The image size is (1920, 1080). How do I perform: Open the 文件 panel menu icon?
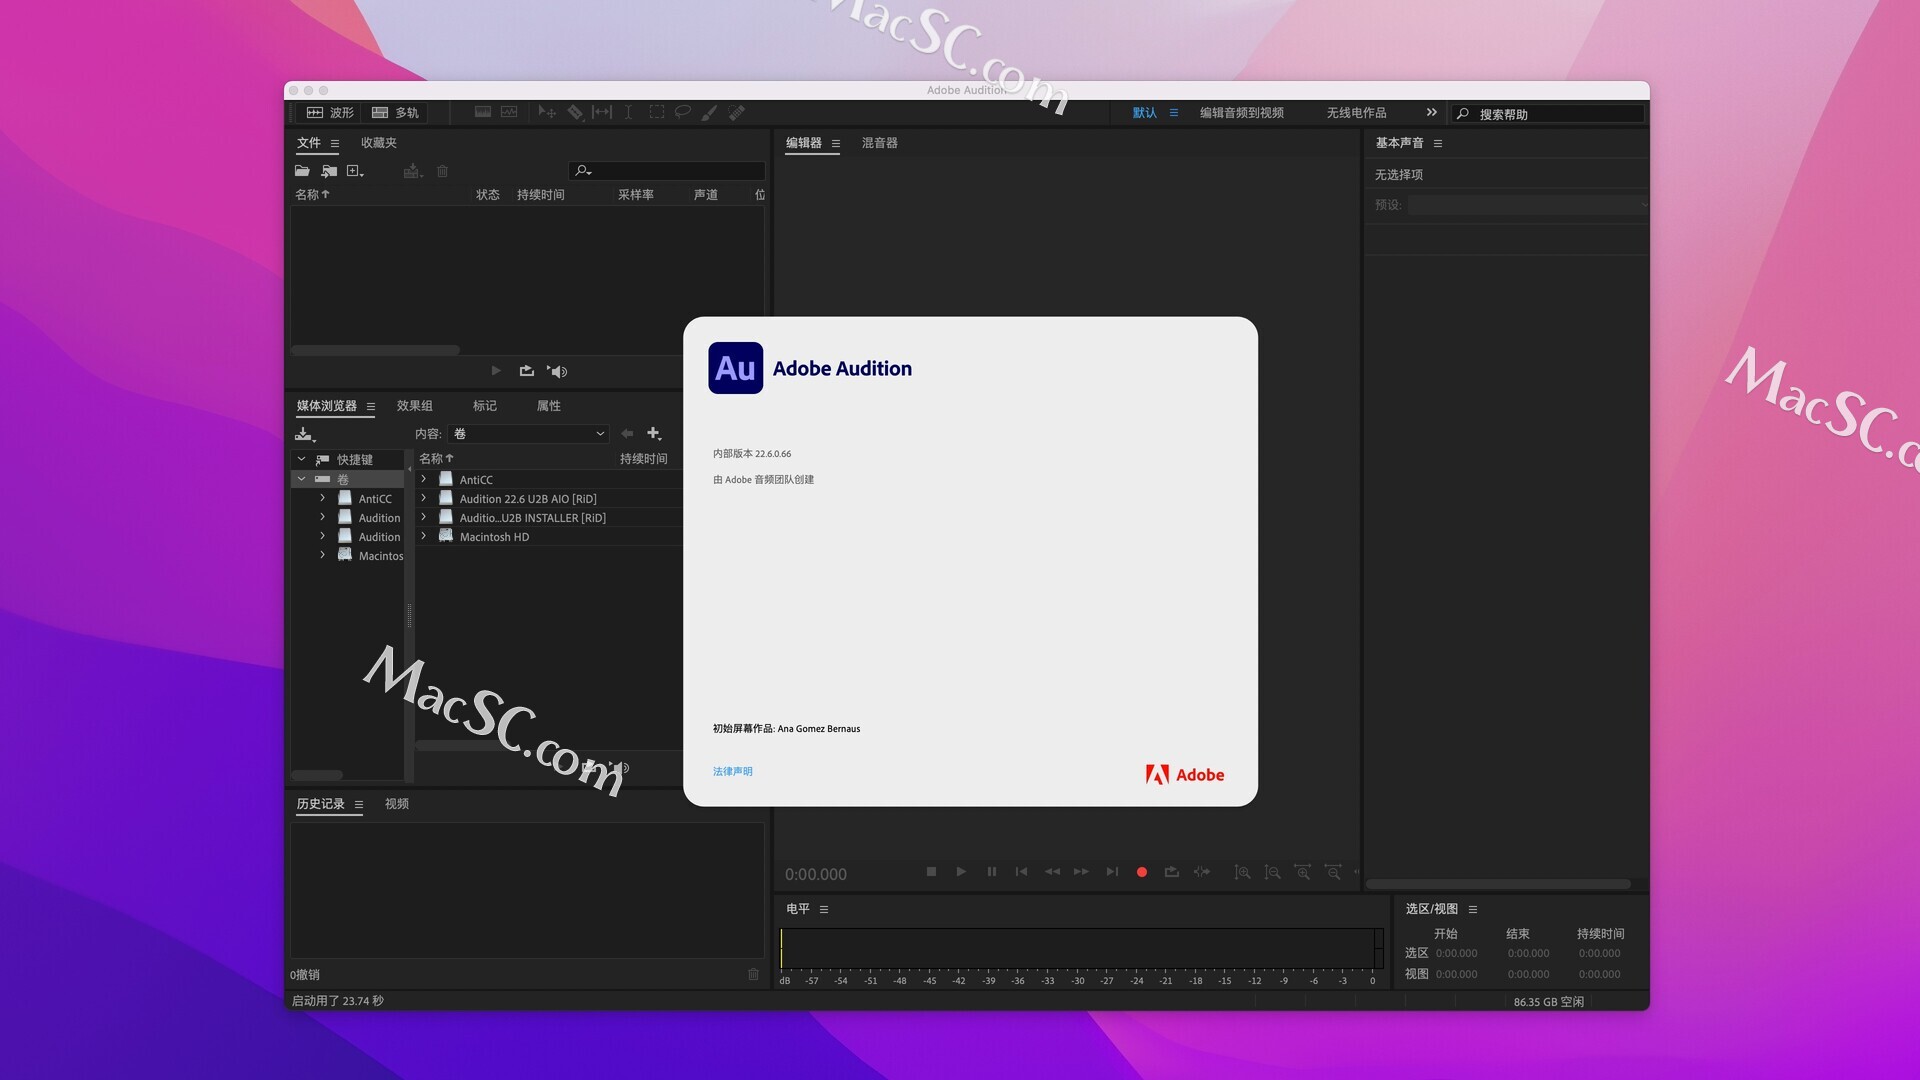pos(335,143)
